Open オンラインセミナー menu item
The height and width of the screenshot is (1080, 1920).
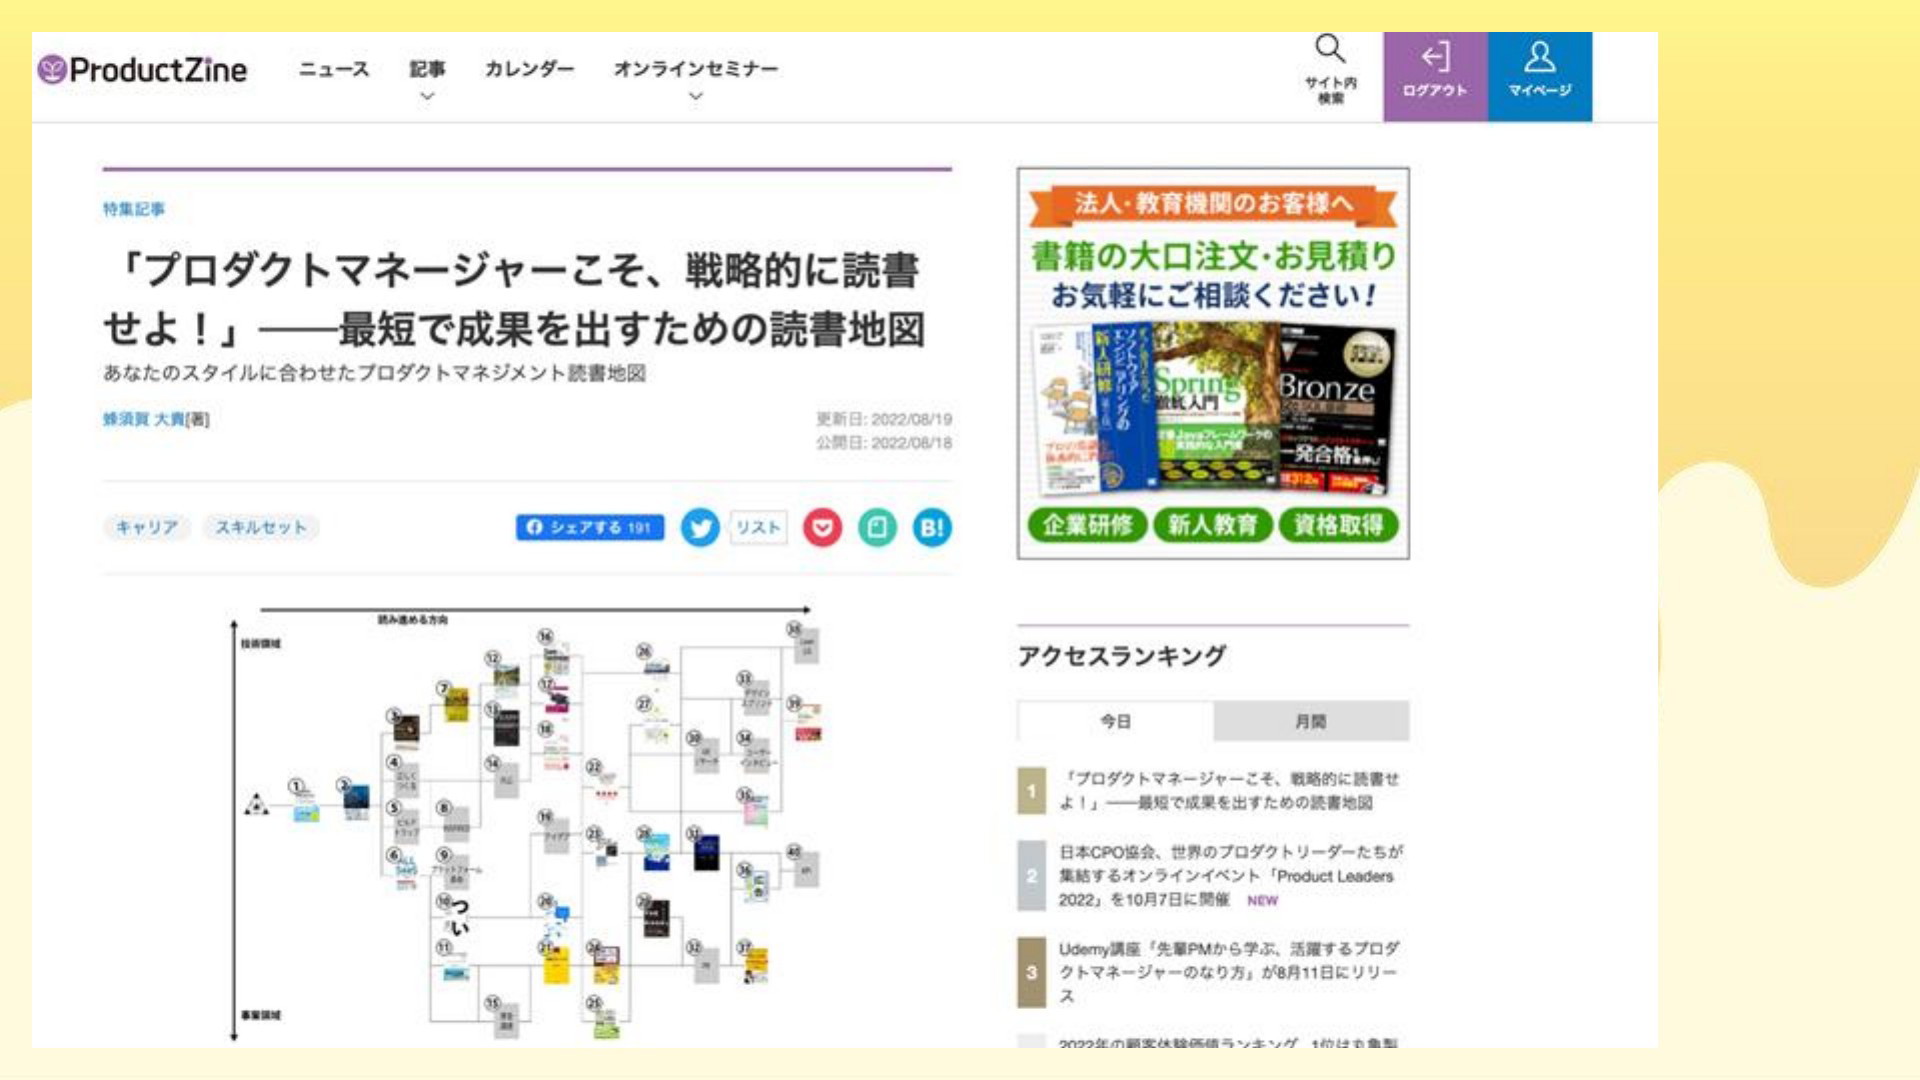point(696,69)
